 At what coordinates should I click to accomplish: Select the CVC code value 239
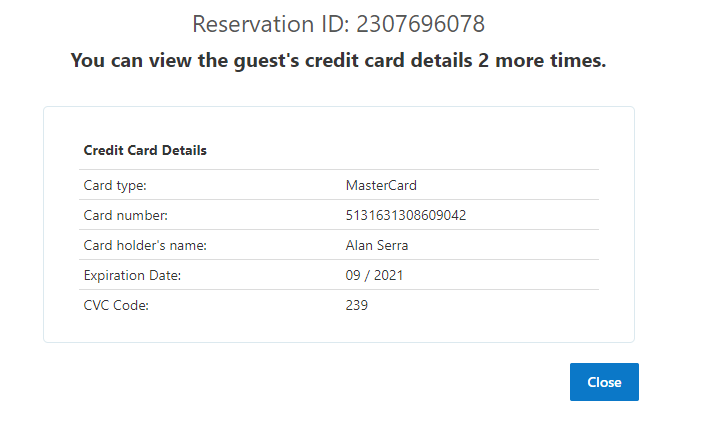[x=356, y=305]
